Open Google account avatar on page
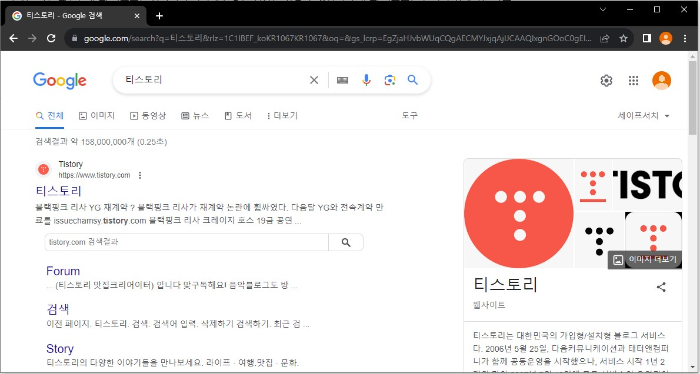Viewport: 700px width, 374px height. point(661,80)
